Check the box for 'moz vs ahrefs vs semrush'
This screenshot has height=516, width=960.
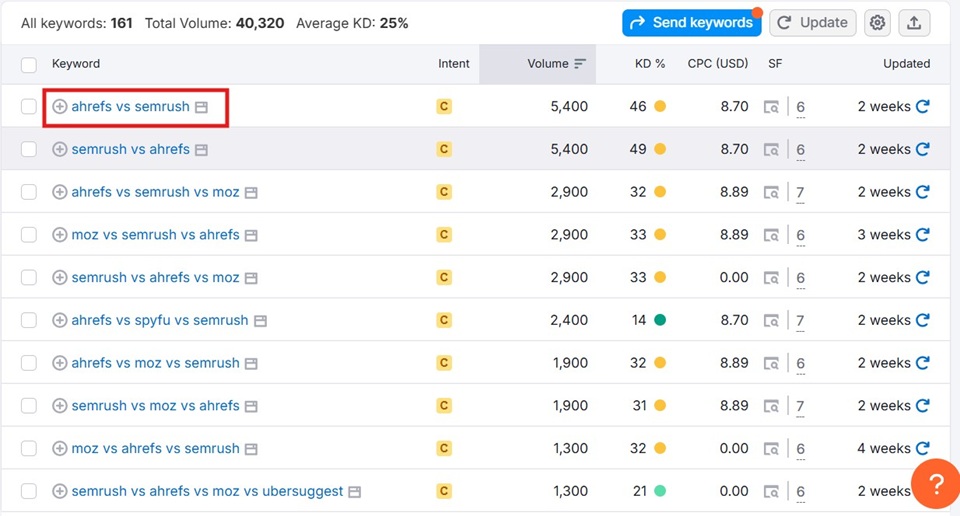coord(29,449)
